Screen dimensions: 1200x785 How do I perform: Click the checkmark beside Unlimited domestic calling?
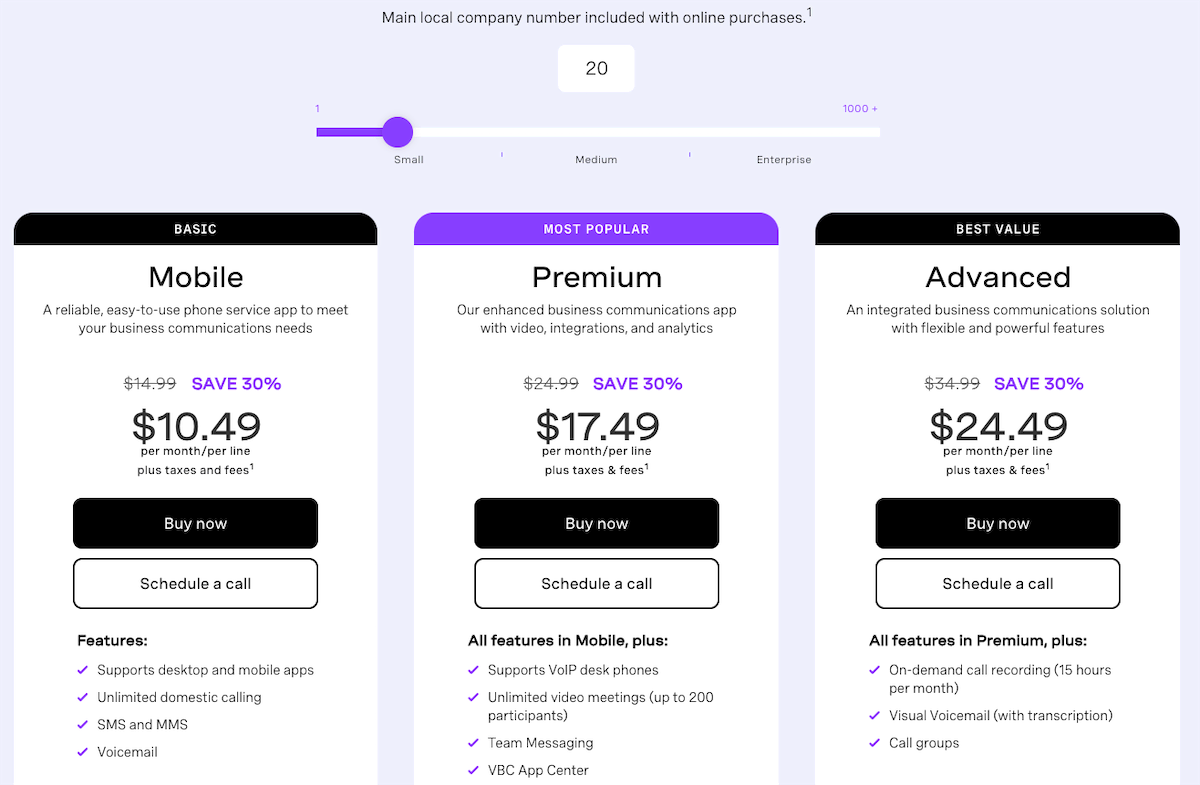[82, 697]
